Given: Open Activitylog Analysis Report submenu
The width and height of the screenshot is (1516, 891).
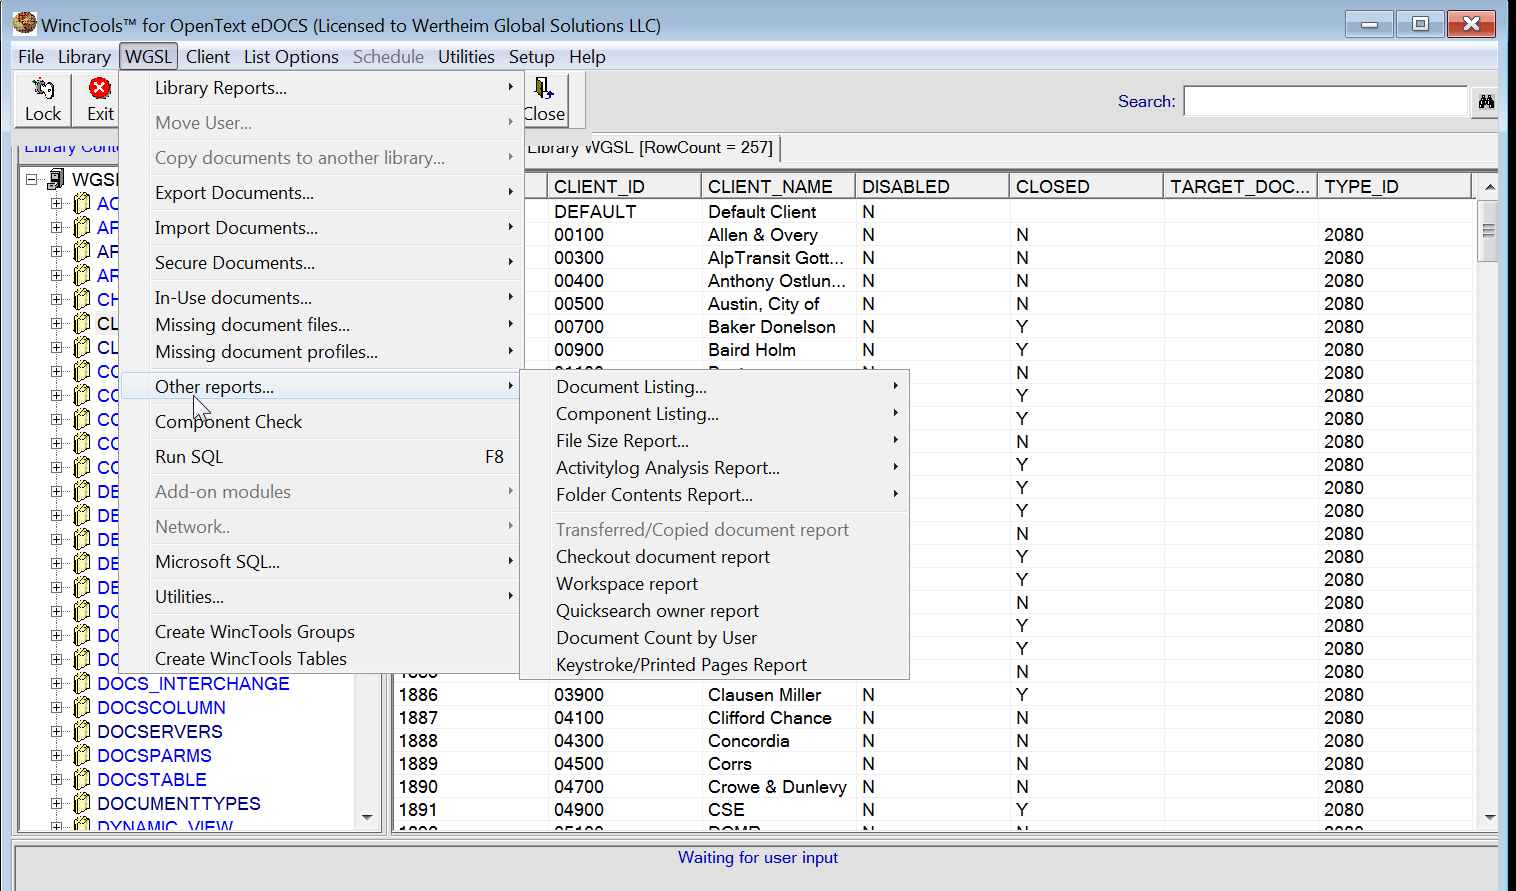Looking at the screenshot, I should pyautogui.click(x=714, y=468).
